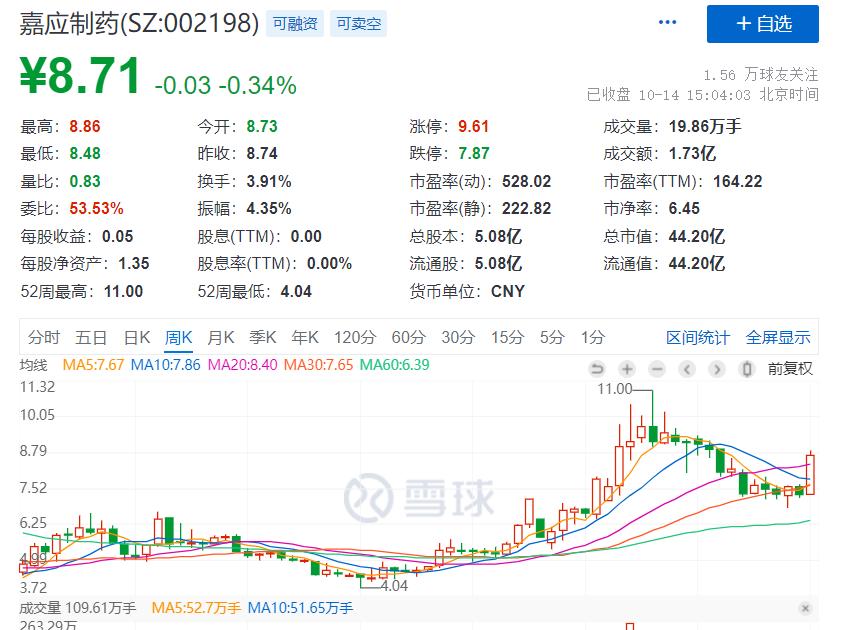Click the MA30:7.65 moving average label
This screenshot has width=842, height=630.
coord(318,365)
